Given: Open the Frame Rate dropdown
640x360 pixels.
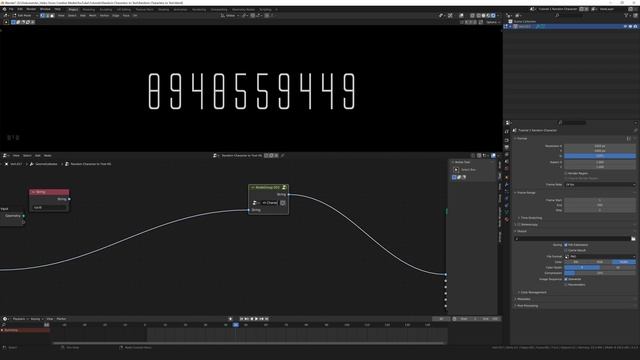Looking at the screenshot, I should [x=600, y=184].
